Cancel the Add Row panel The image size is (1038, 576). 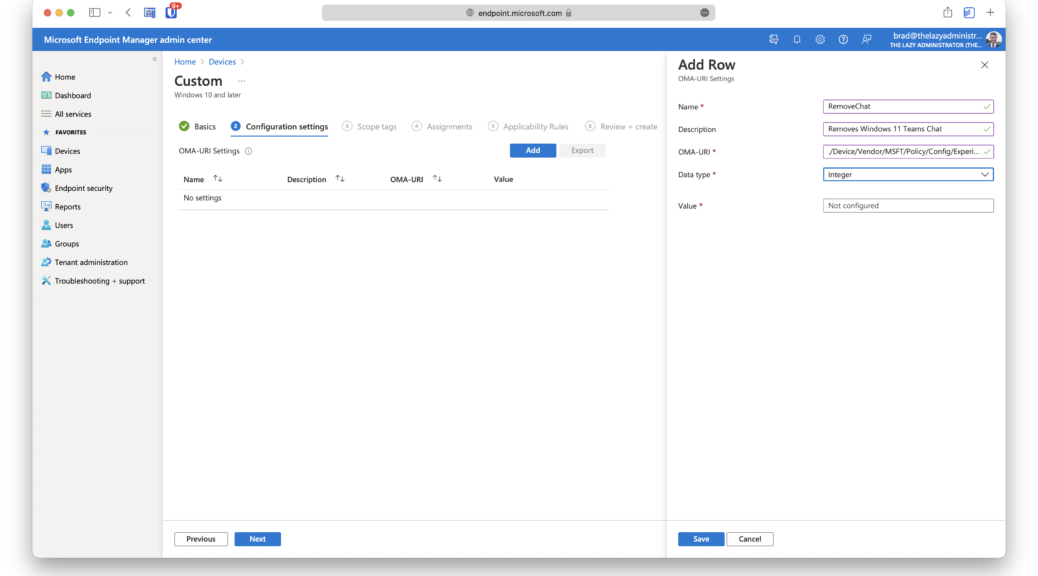[750, 539]
